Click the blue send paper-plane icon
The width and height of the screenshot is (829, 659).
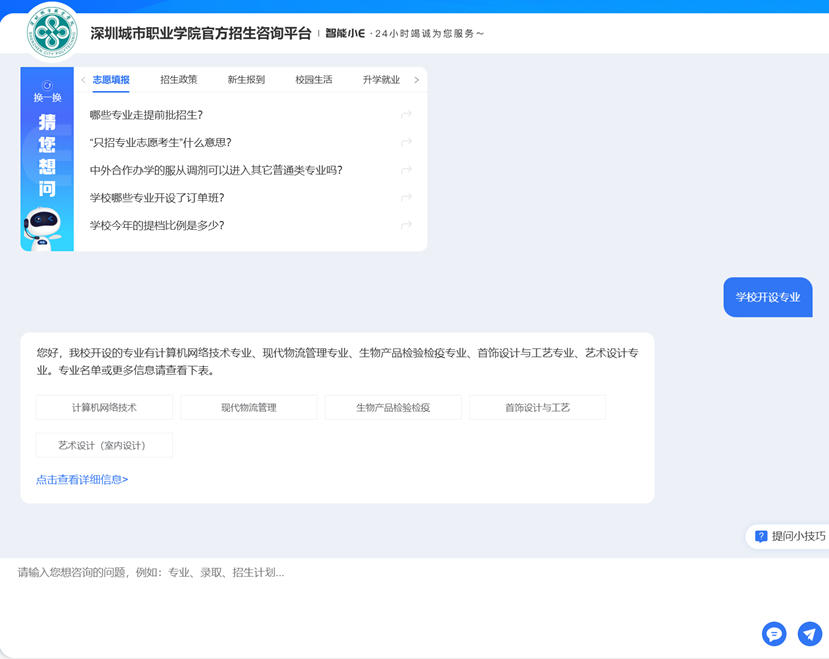809,633
